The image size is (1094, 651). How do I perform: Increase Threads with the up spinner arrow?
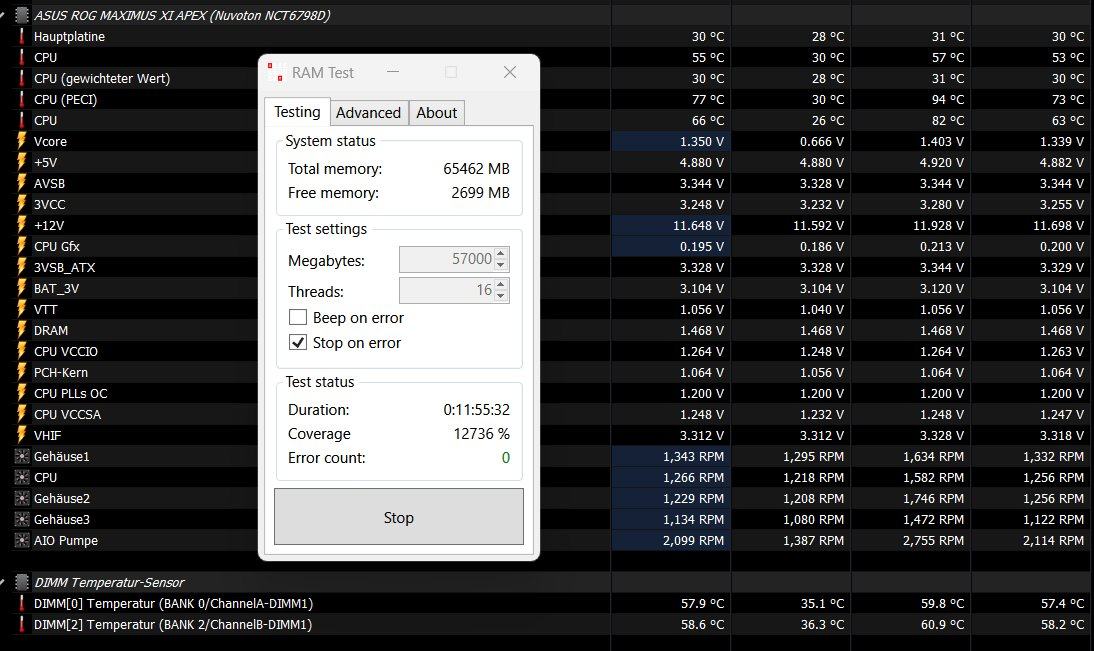click(x=500, y=285)
